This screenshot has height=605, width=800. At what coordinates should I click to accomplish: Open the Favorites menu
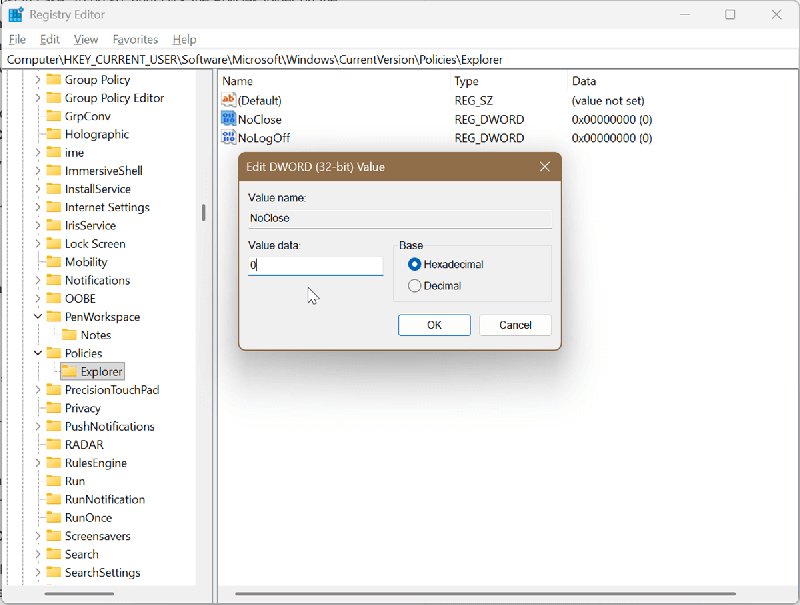135,39
